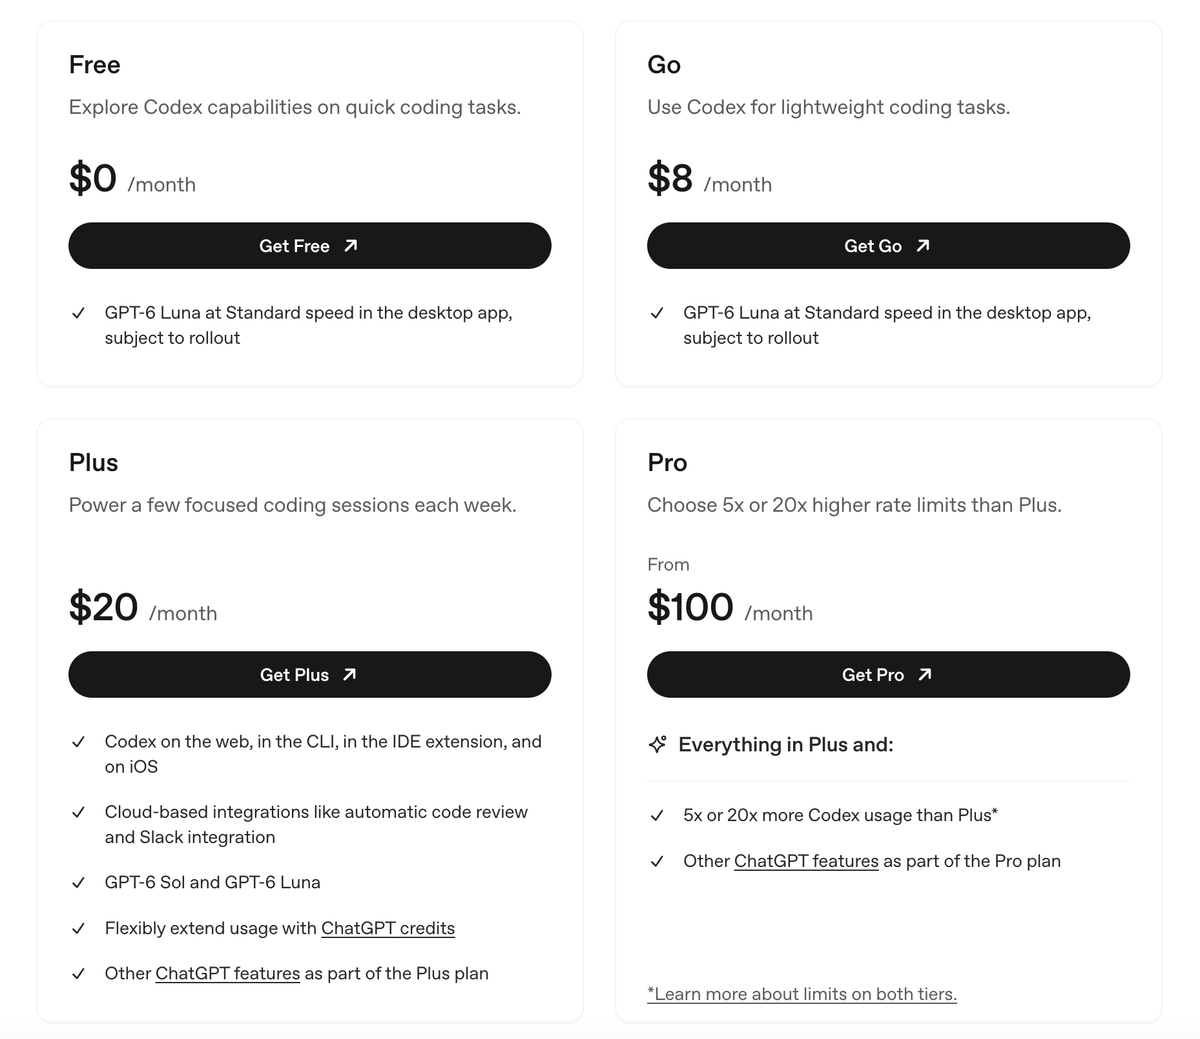The height and width of the screenshot is (1039, 1200).
Task: Click the Plus plan heading
Action: tap(94, 462)
